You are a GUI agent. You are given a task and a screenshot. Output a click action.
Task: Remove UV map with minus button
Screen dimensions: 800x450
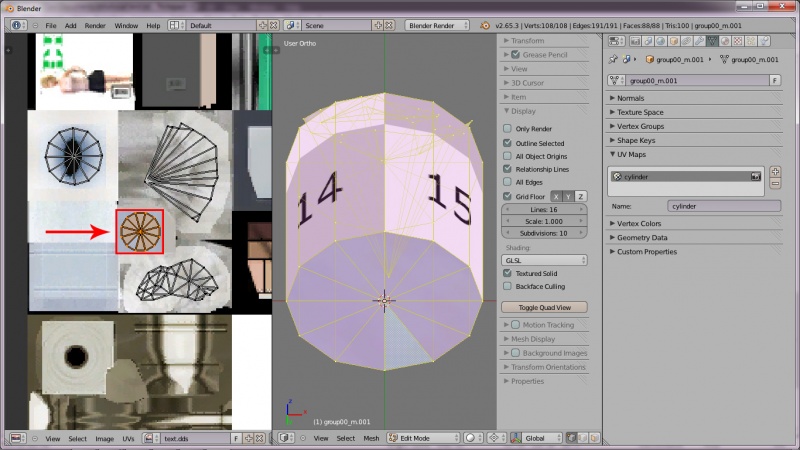coord(775,184)
